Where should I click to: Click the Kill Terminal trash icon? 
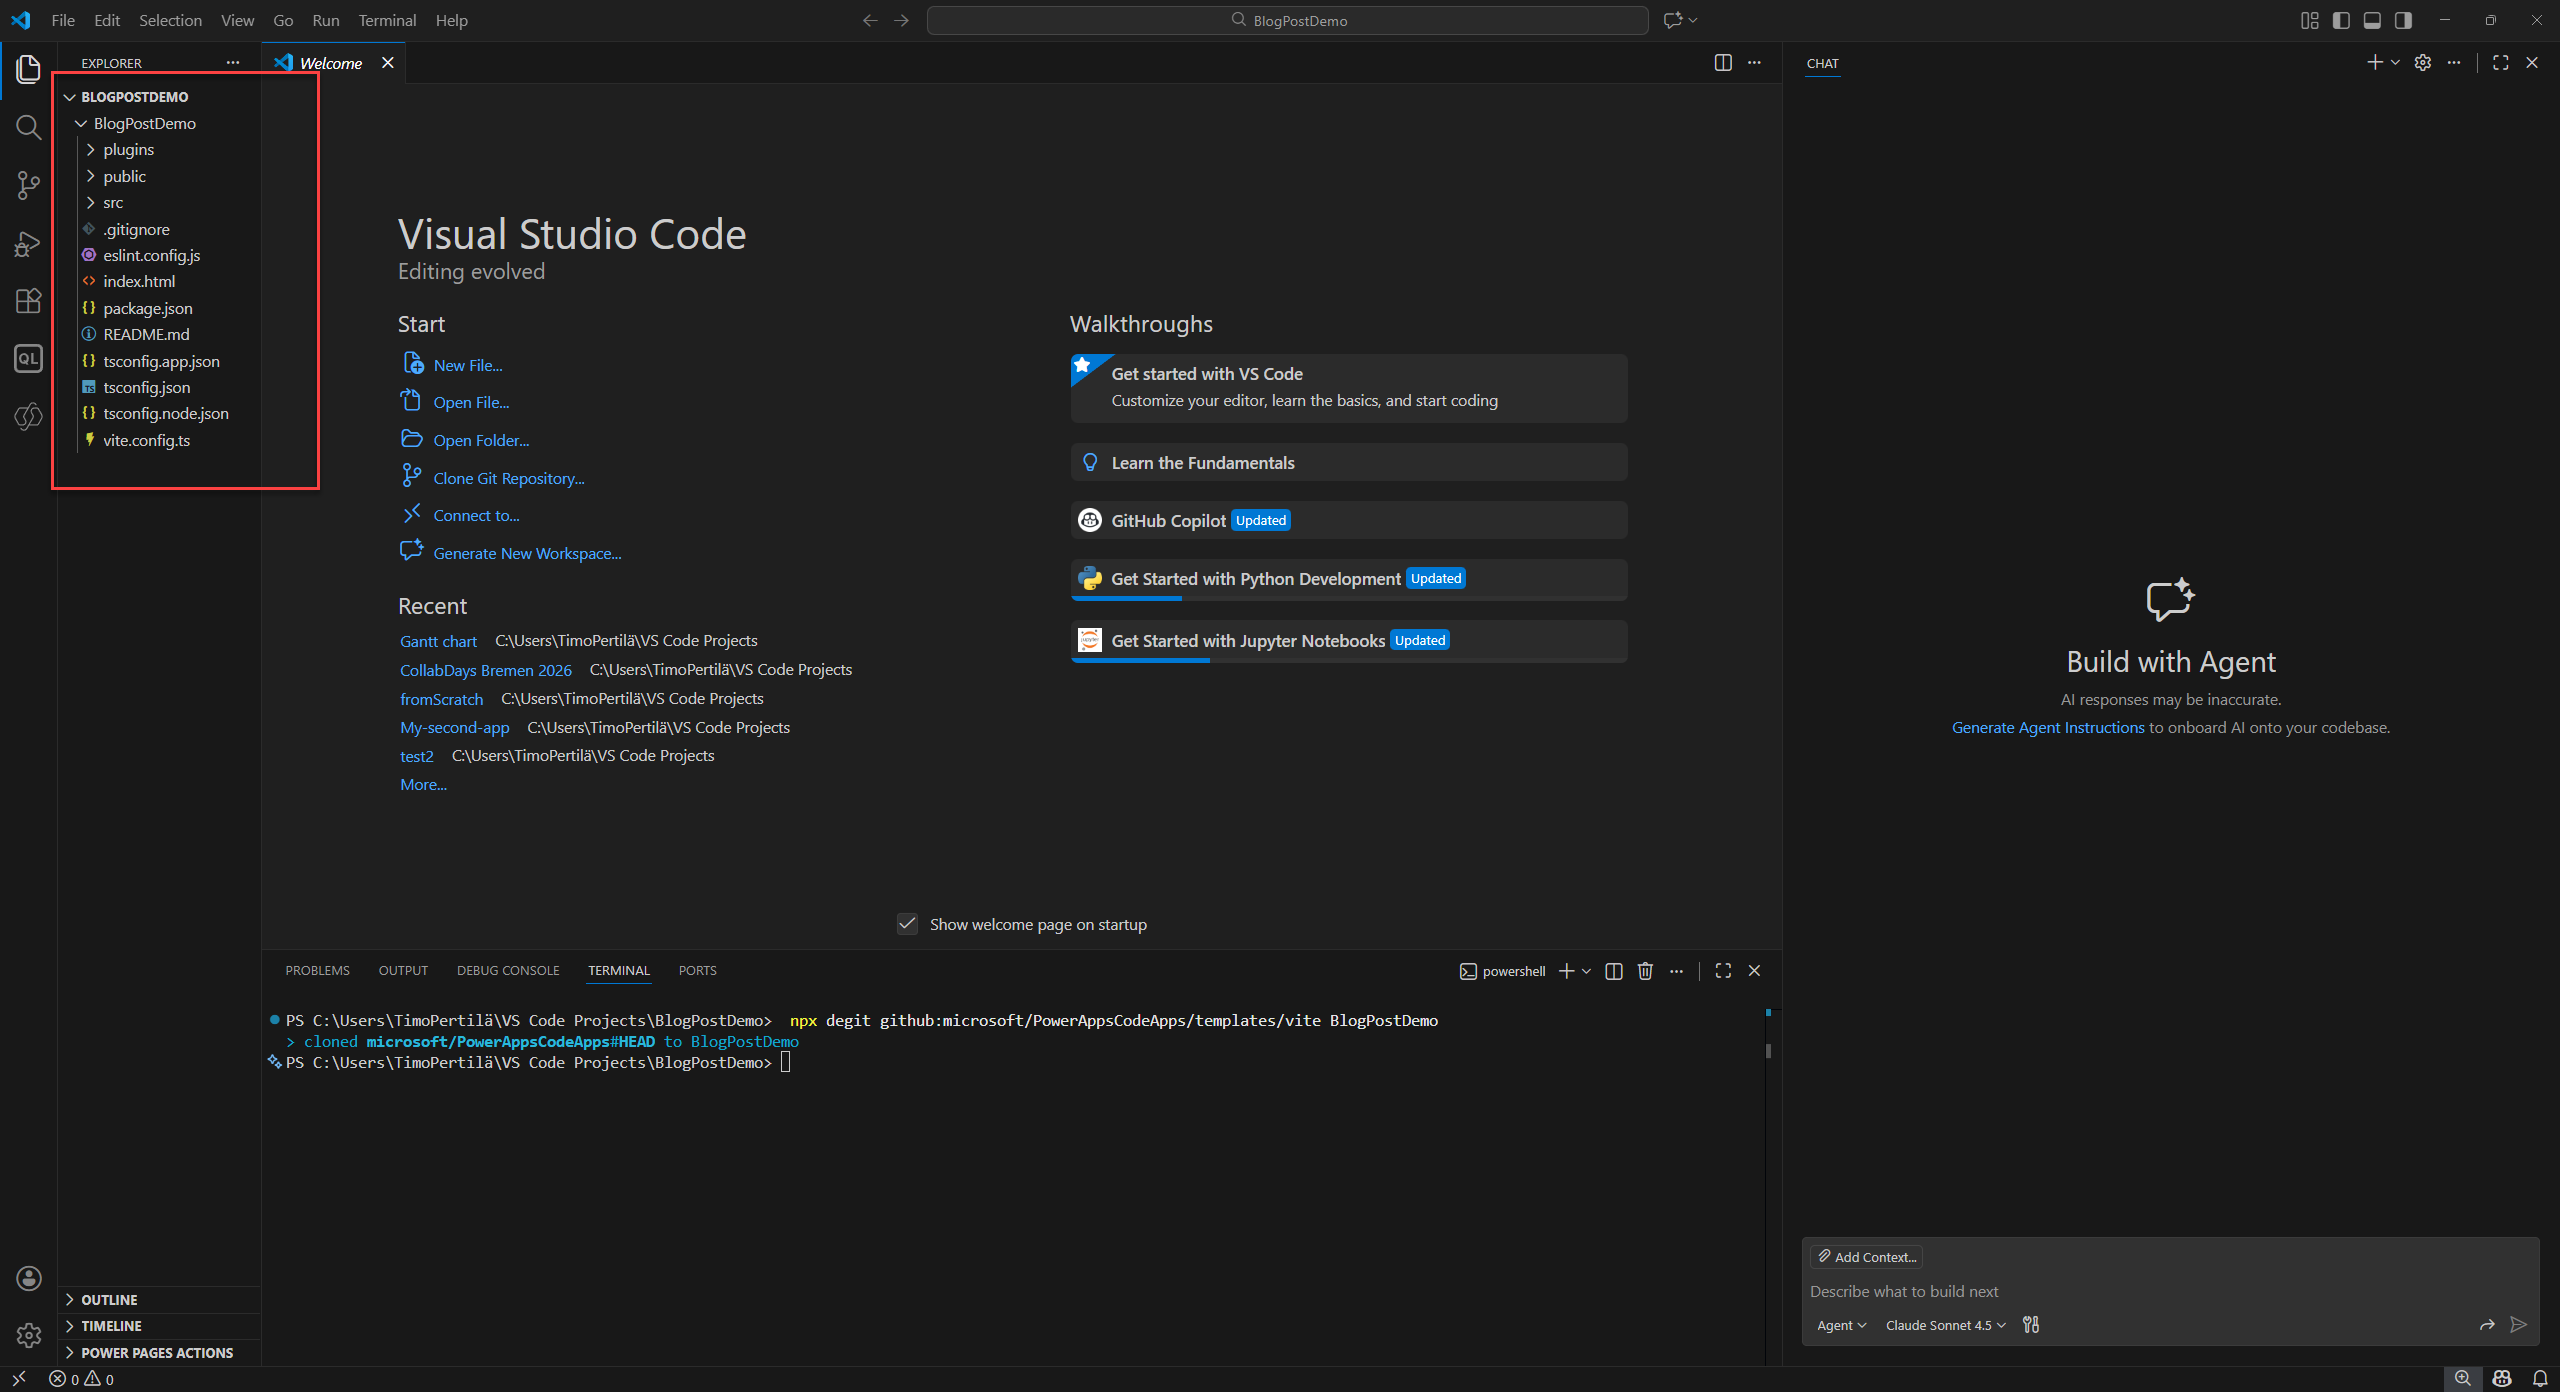point(1645,971)
